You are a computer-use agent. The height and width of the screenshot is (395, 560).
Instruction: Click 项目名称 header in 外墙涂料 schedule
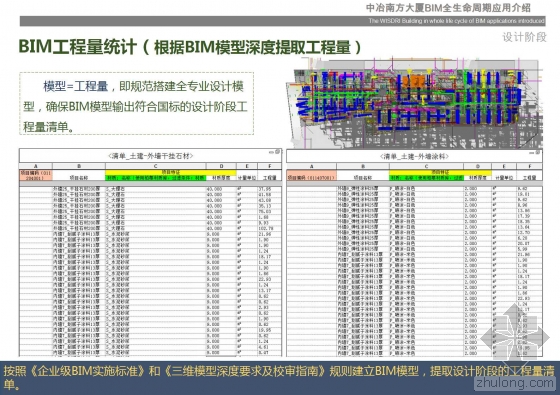[x=363, y=178]
